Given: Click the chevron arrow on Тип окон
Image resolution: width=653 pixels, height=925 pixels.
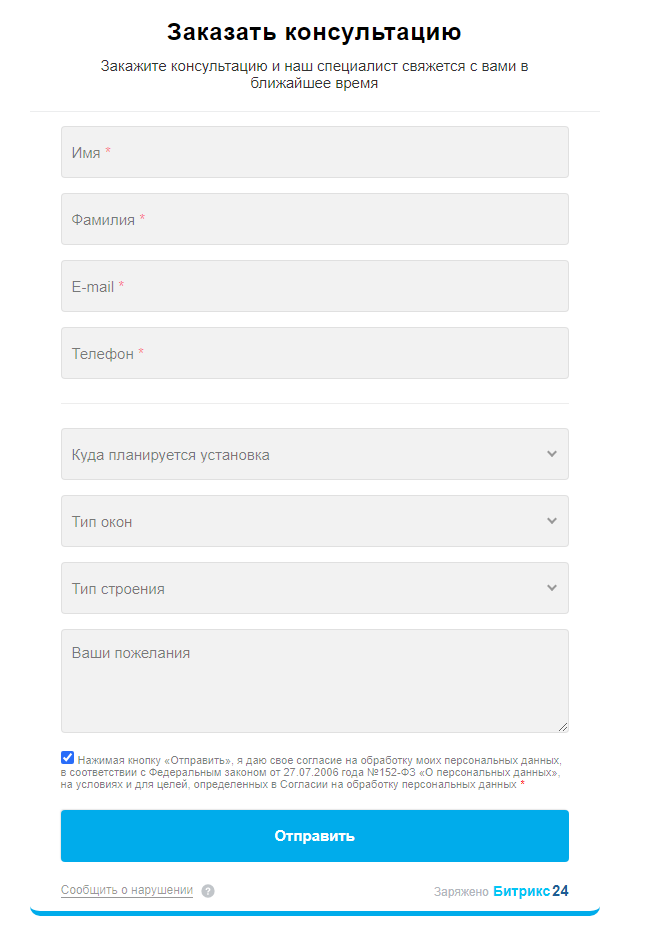Looking at the screenshot, I should coord(551,521).
